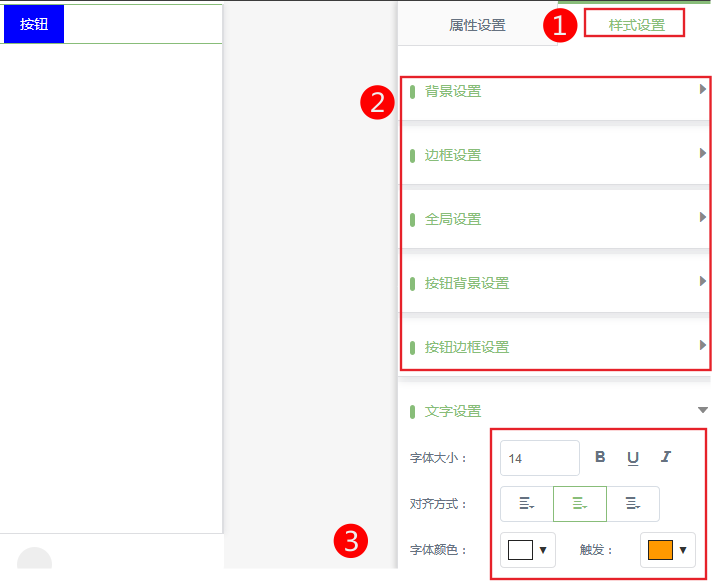
Task: Select the blue 按钮 on the canvas
Action: 34,24
